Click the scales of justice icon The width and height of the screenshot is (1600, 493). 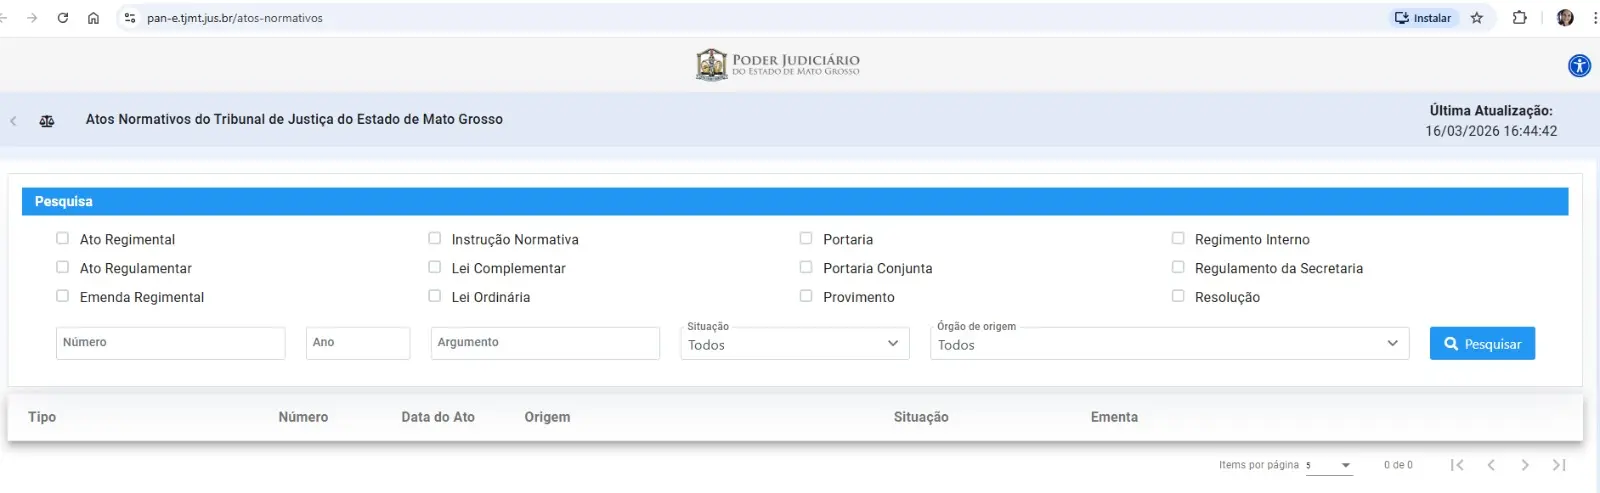47,121
